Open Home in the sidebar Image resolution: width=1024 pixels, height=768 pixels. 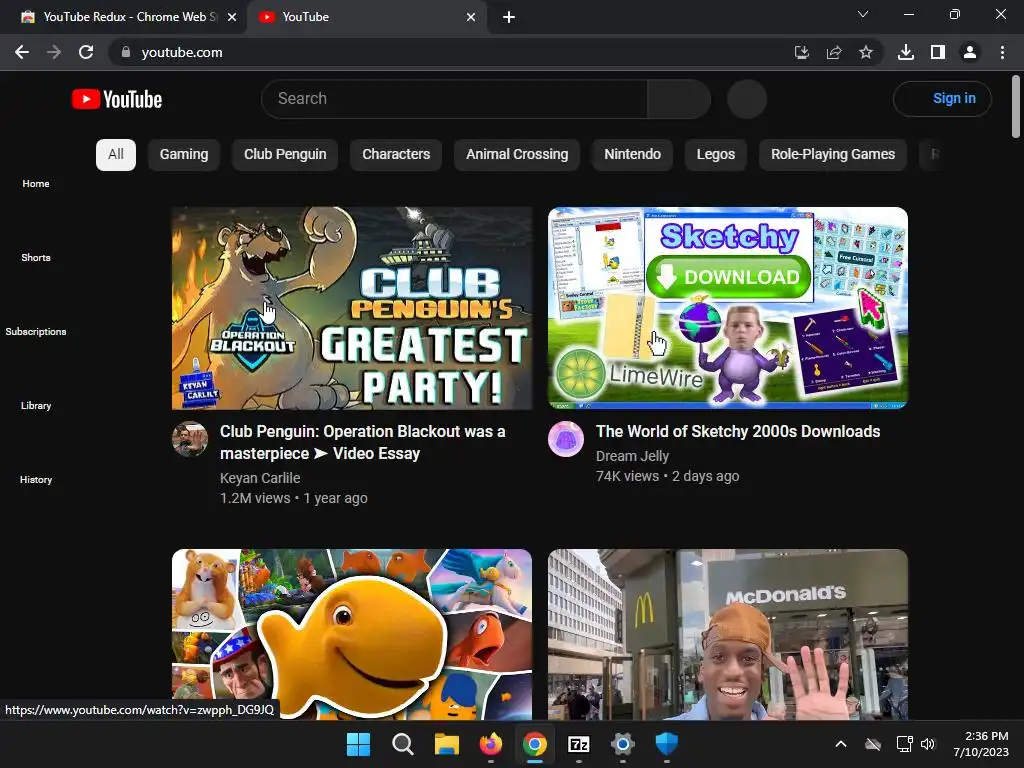[x=36, y=184]
